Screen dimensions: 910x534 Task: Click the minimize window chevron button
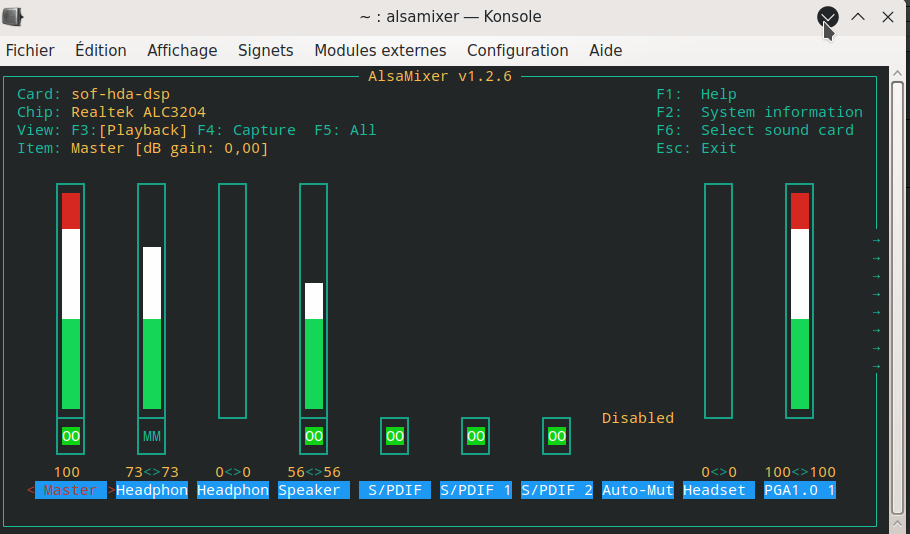click(828, 17)
